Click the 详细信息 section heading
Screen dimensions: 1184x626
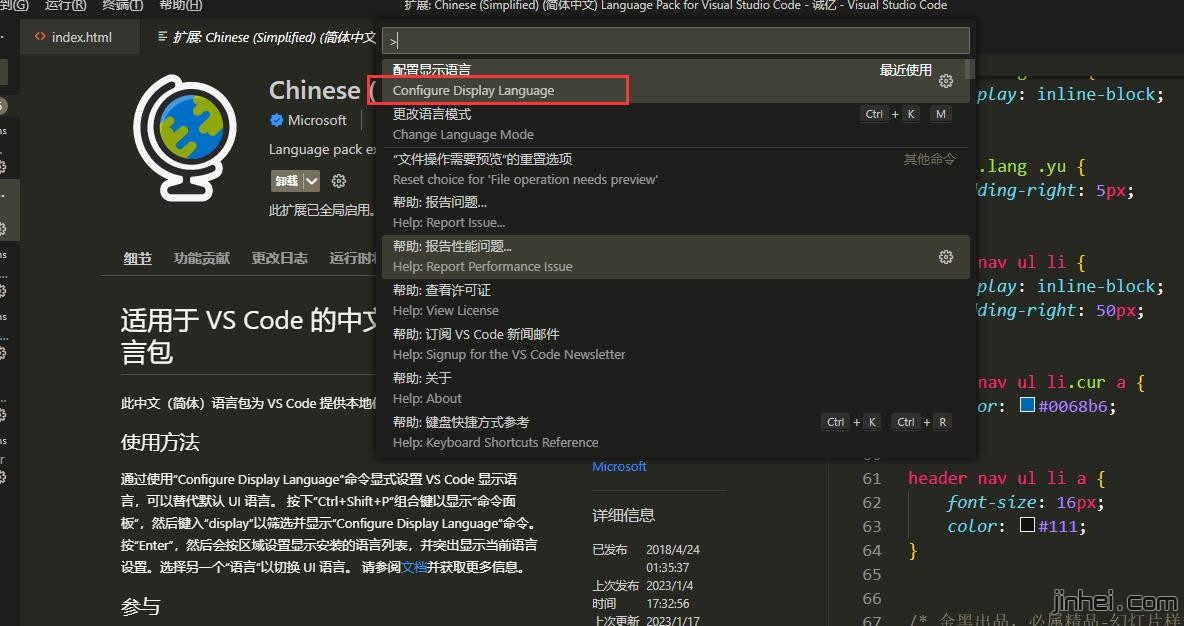click(x=624, y=516)
